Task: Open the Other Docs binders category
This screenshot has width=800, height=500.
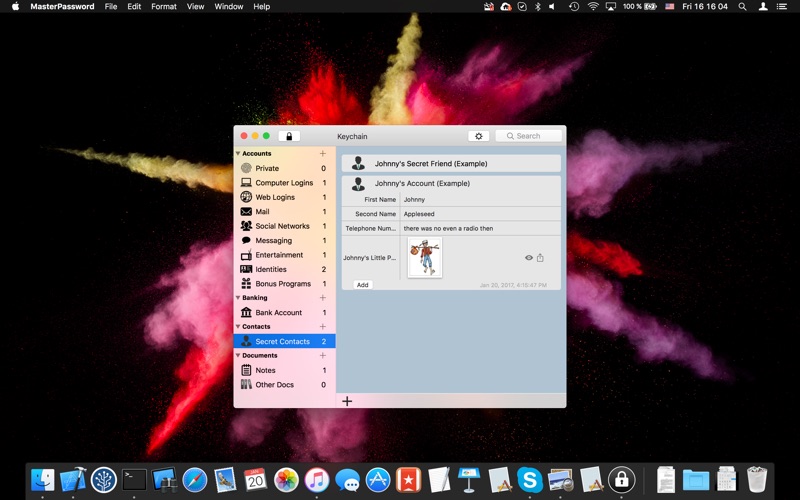Action: click(x=284, y=385)
